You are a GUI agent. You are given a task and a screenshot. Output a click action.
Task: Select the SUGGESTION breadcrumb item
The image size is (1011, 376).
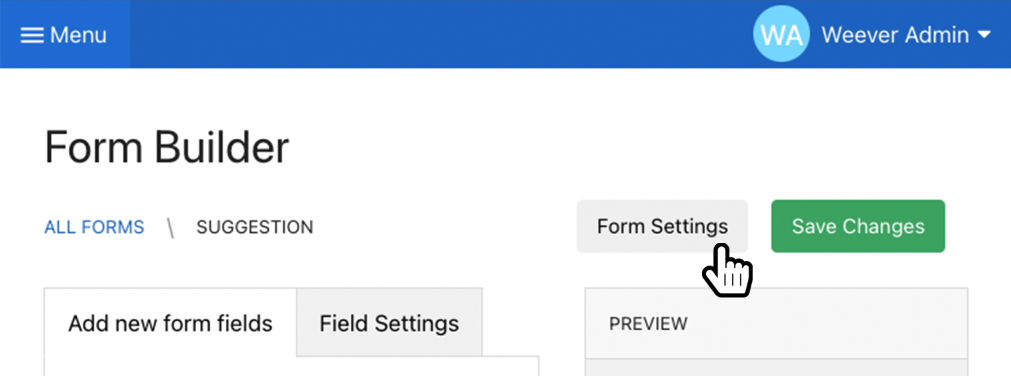tap(255, 227)
